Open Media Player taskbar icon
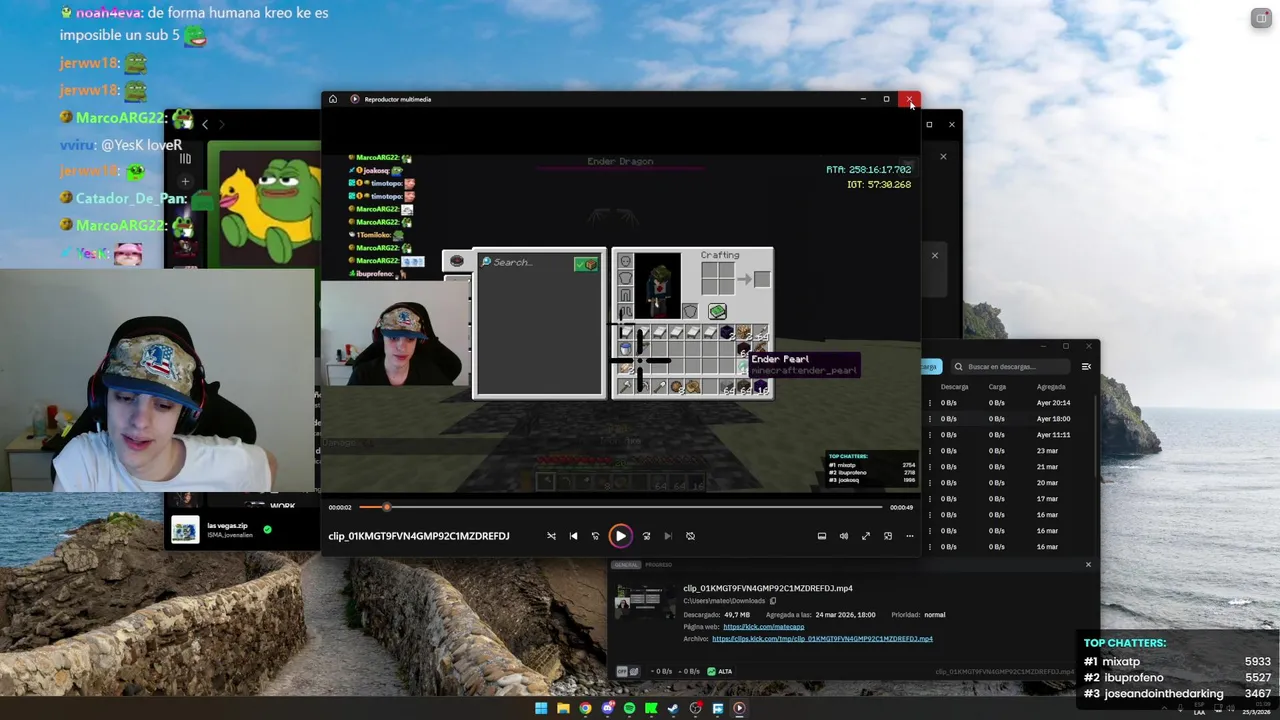 point(739,708)
